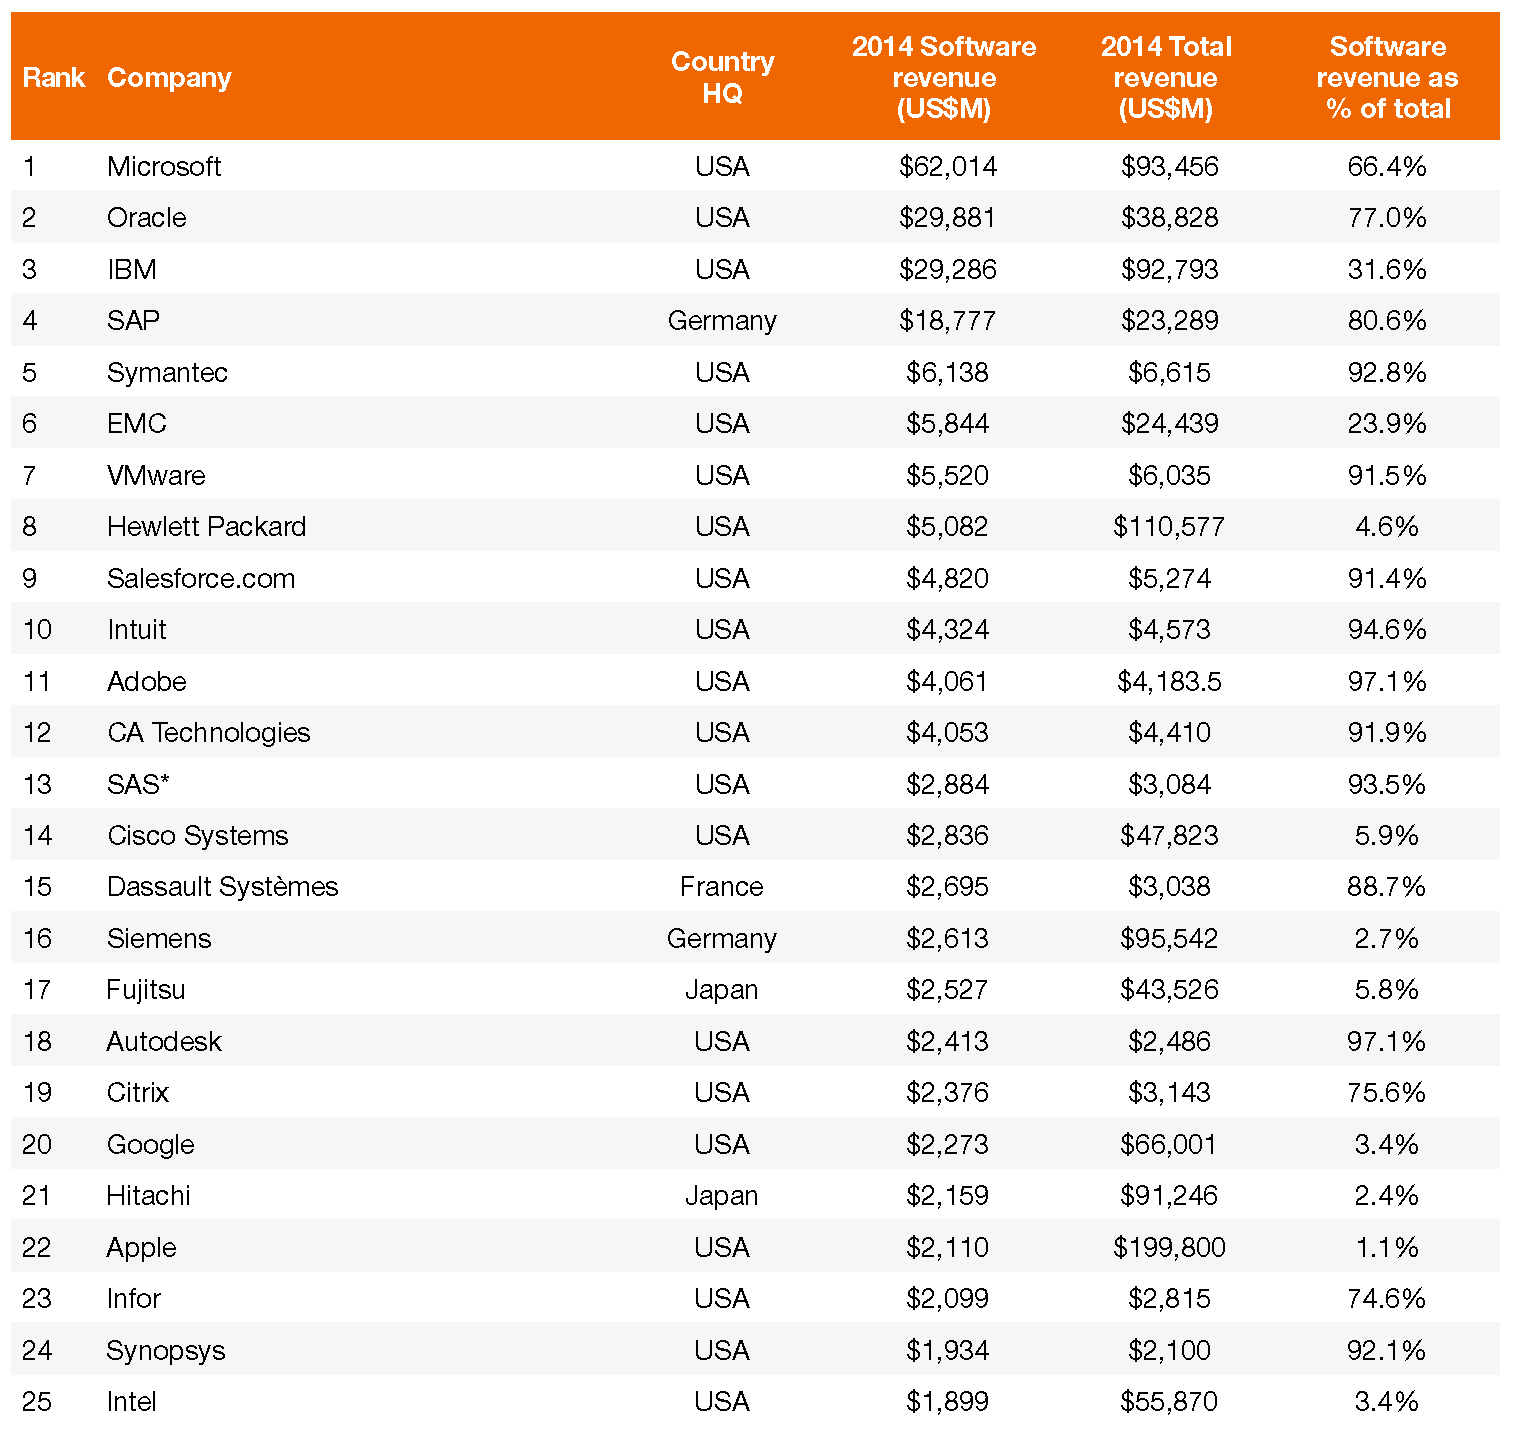
Task: Click the Rank column header
Action: pos(53,78)
